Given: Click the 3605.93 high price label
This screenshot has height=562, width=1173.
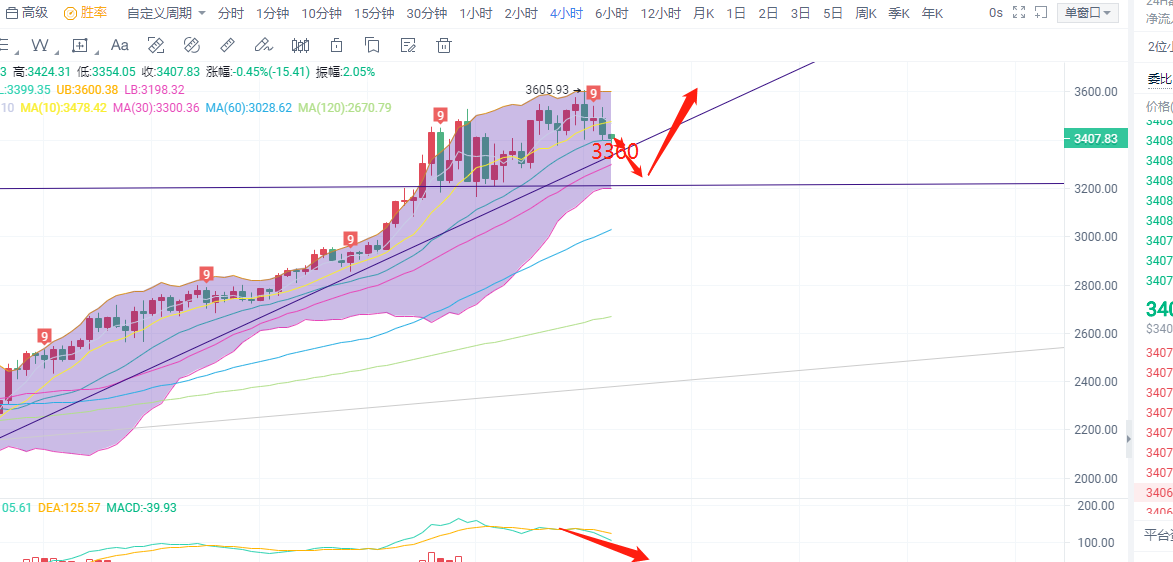Looking at the screenshot, I should 550,90.
